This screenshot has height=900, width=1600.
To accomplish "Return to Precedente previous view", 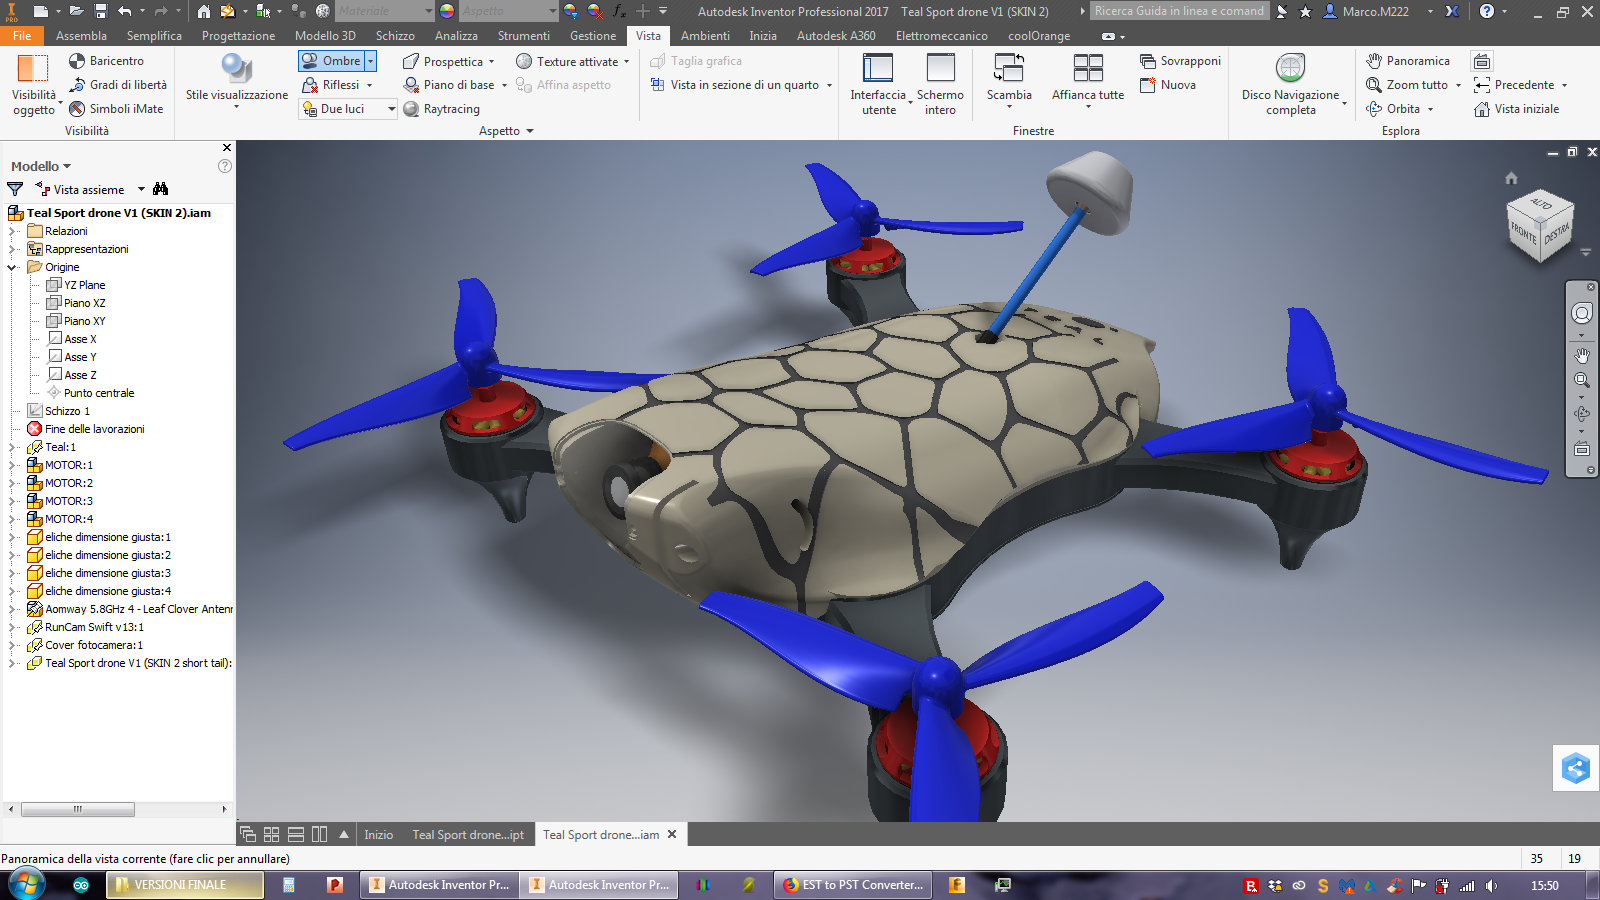I will [x=1515, y=85].
